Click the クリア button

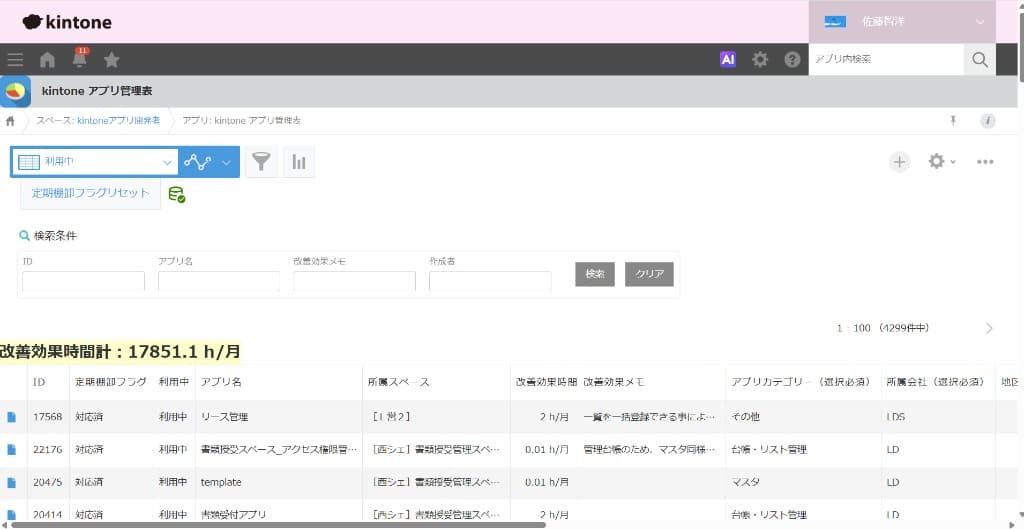[649, 274]
